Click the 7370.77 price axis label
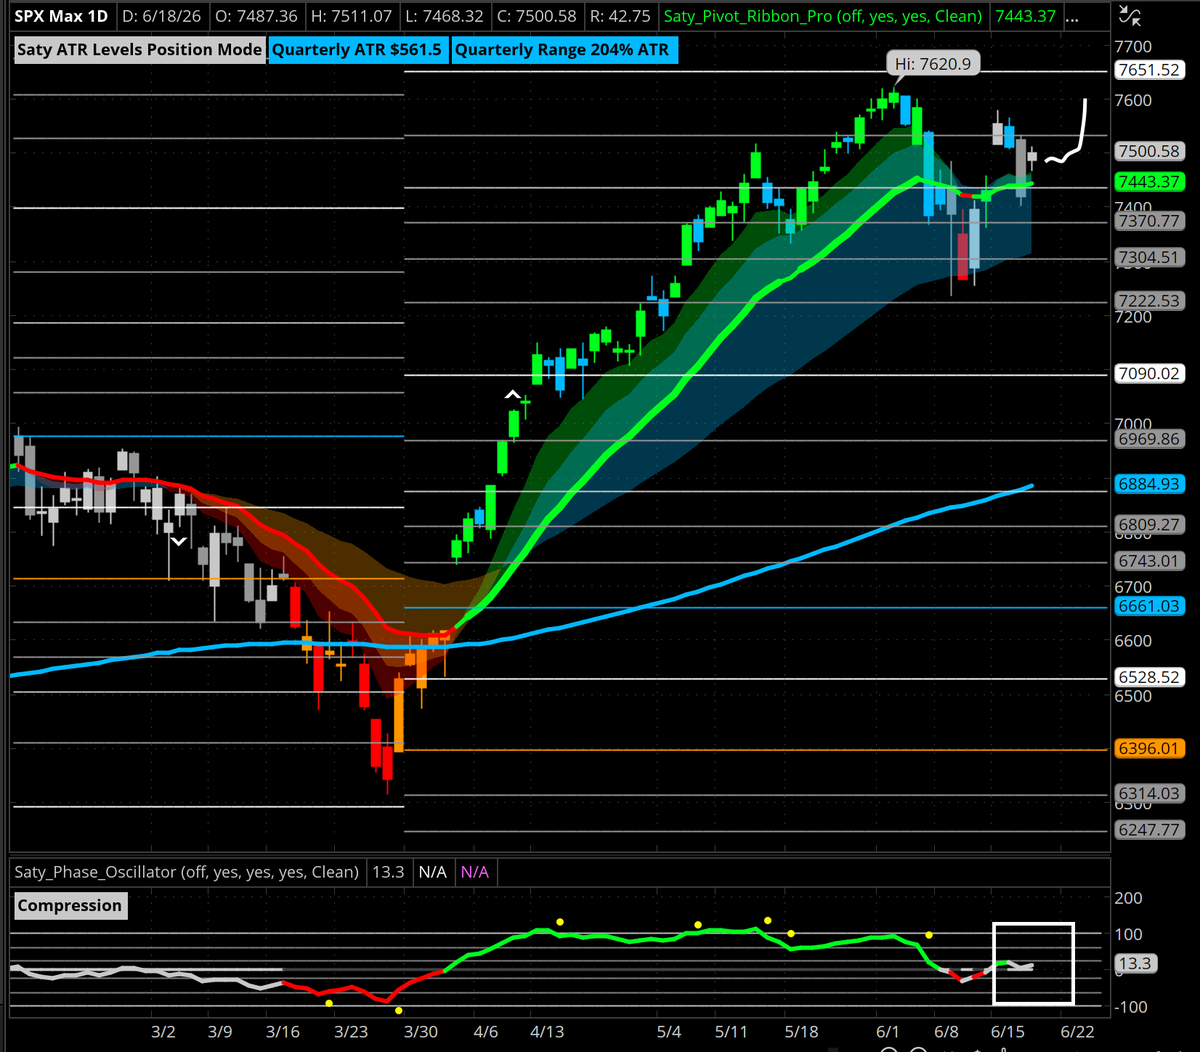The image size is (1200, 1052). click(1149, 221)
